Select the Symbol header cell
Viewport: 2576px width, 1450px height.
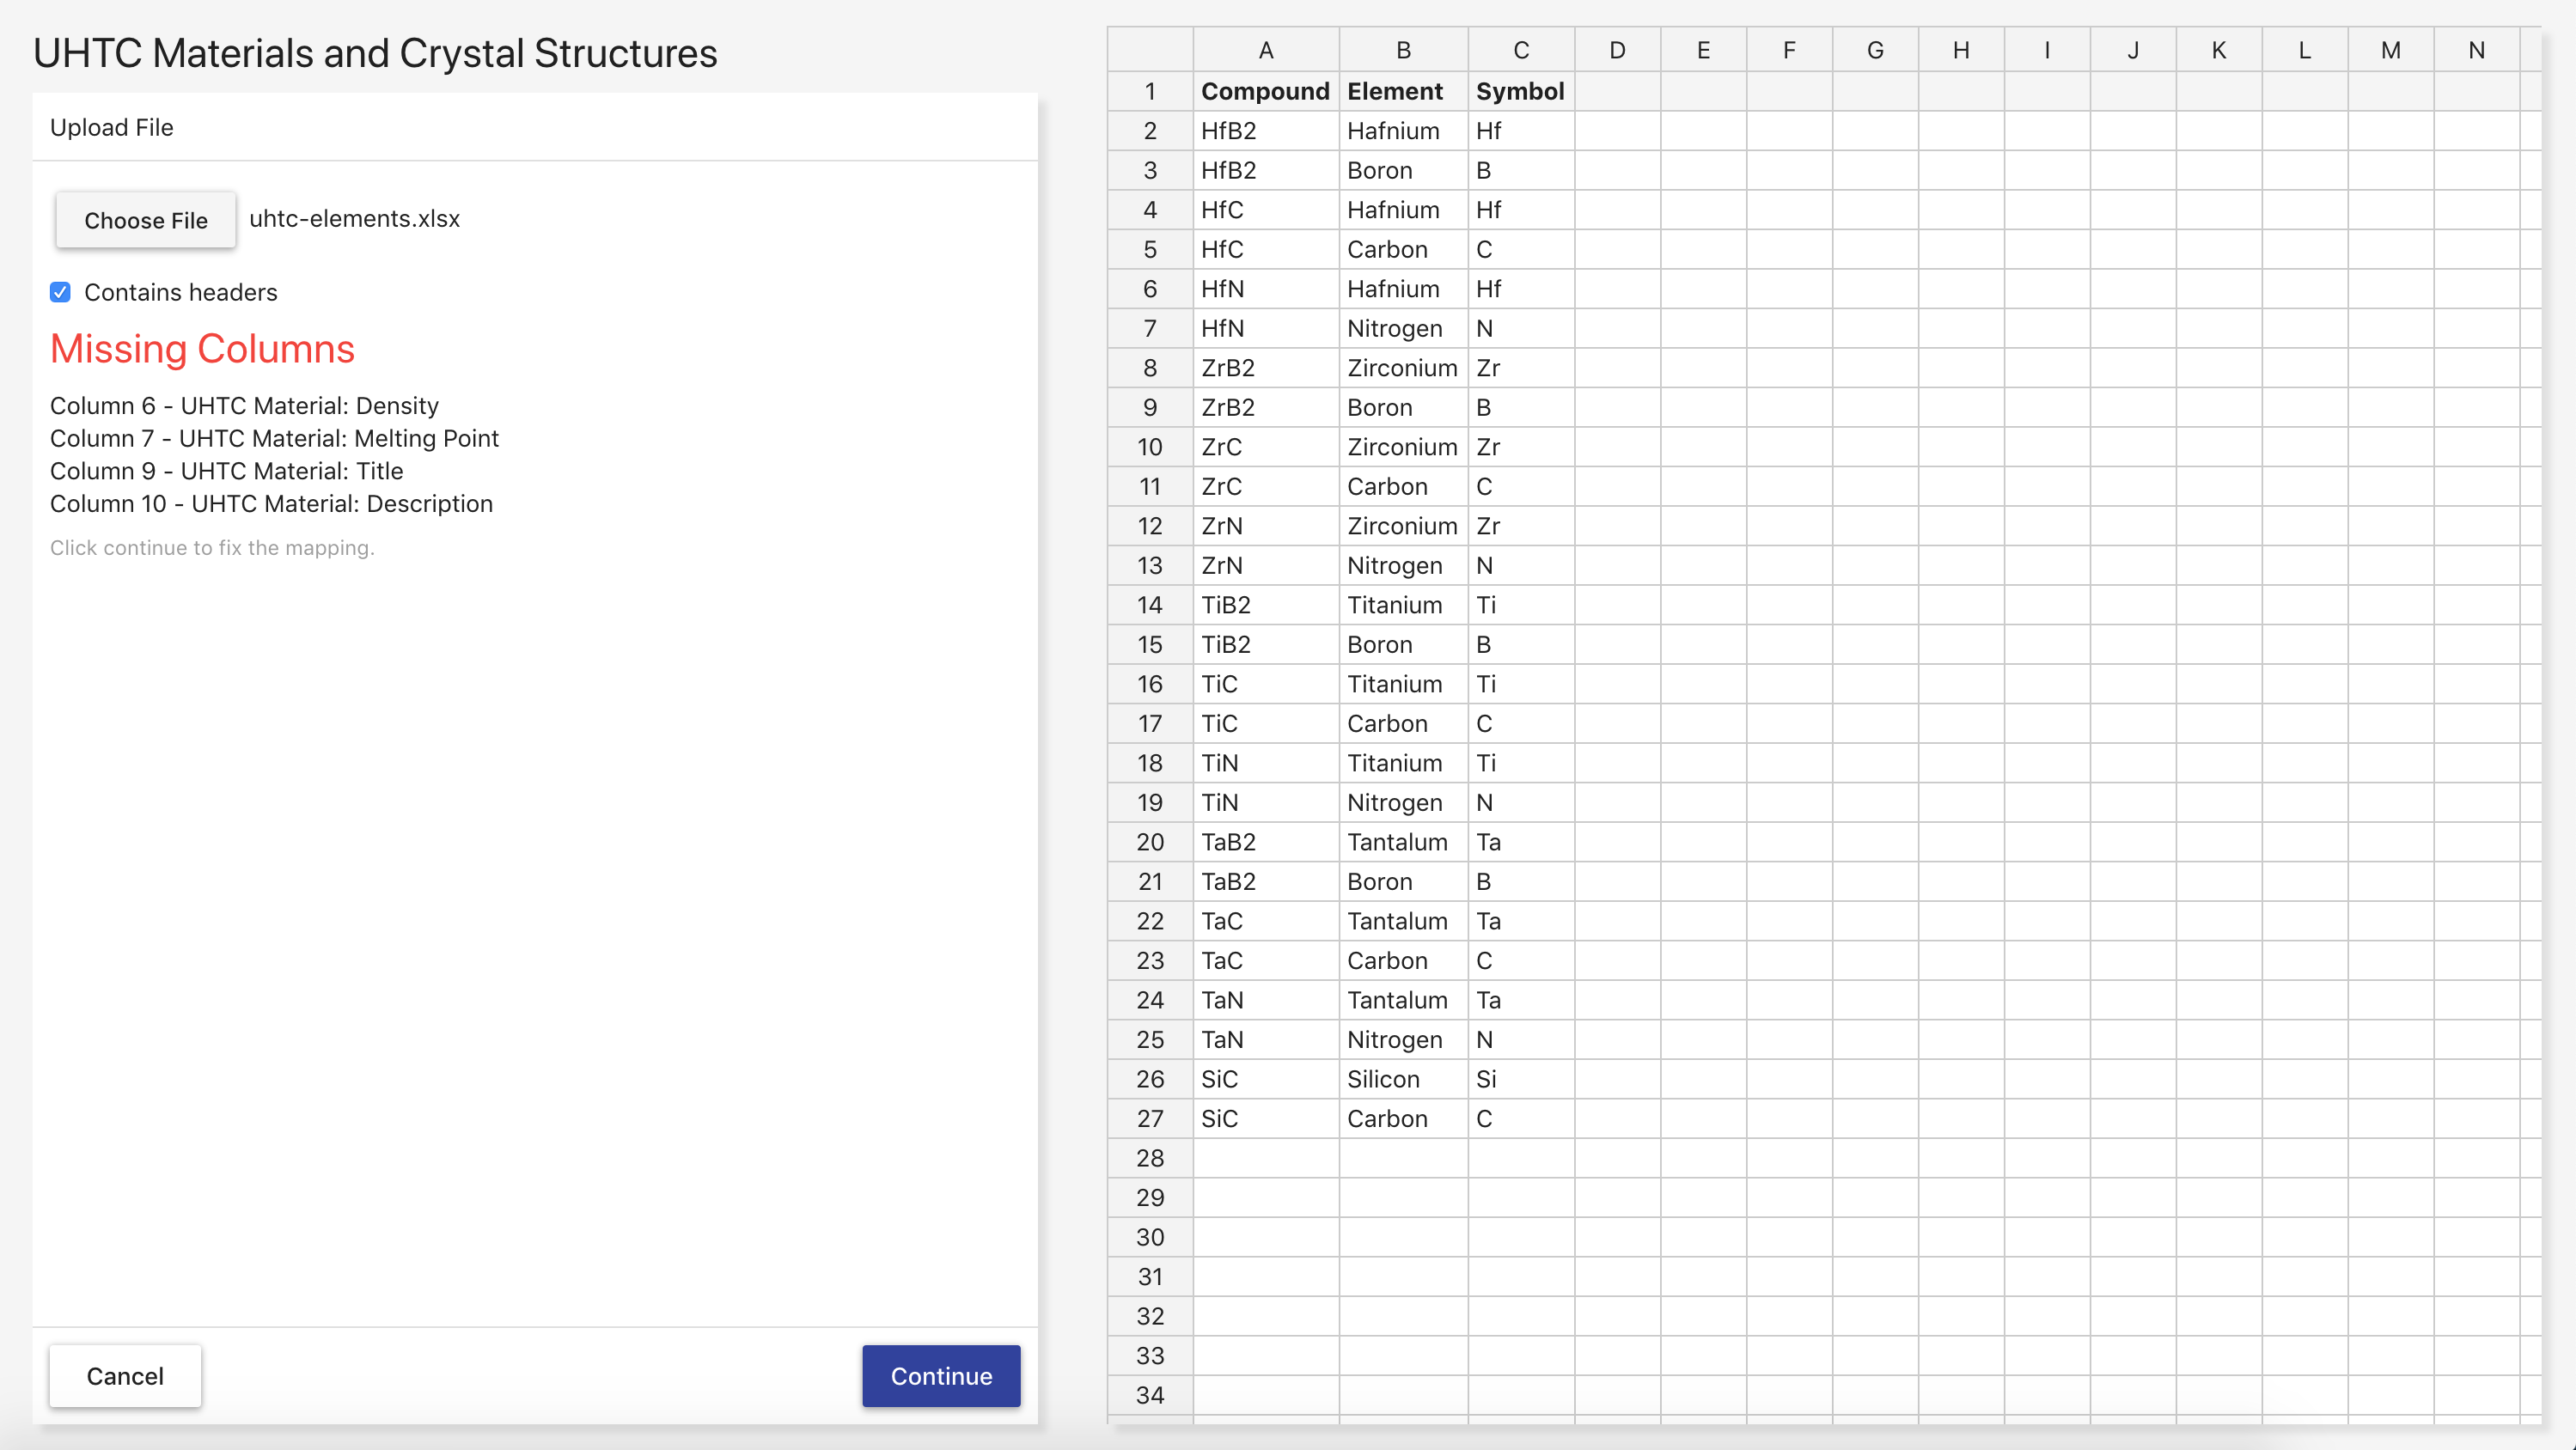click(x=1520, y=91)
